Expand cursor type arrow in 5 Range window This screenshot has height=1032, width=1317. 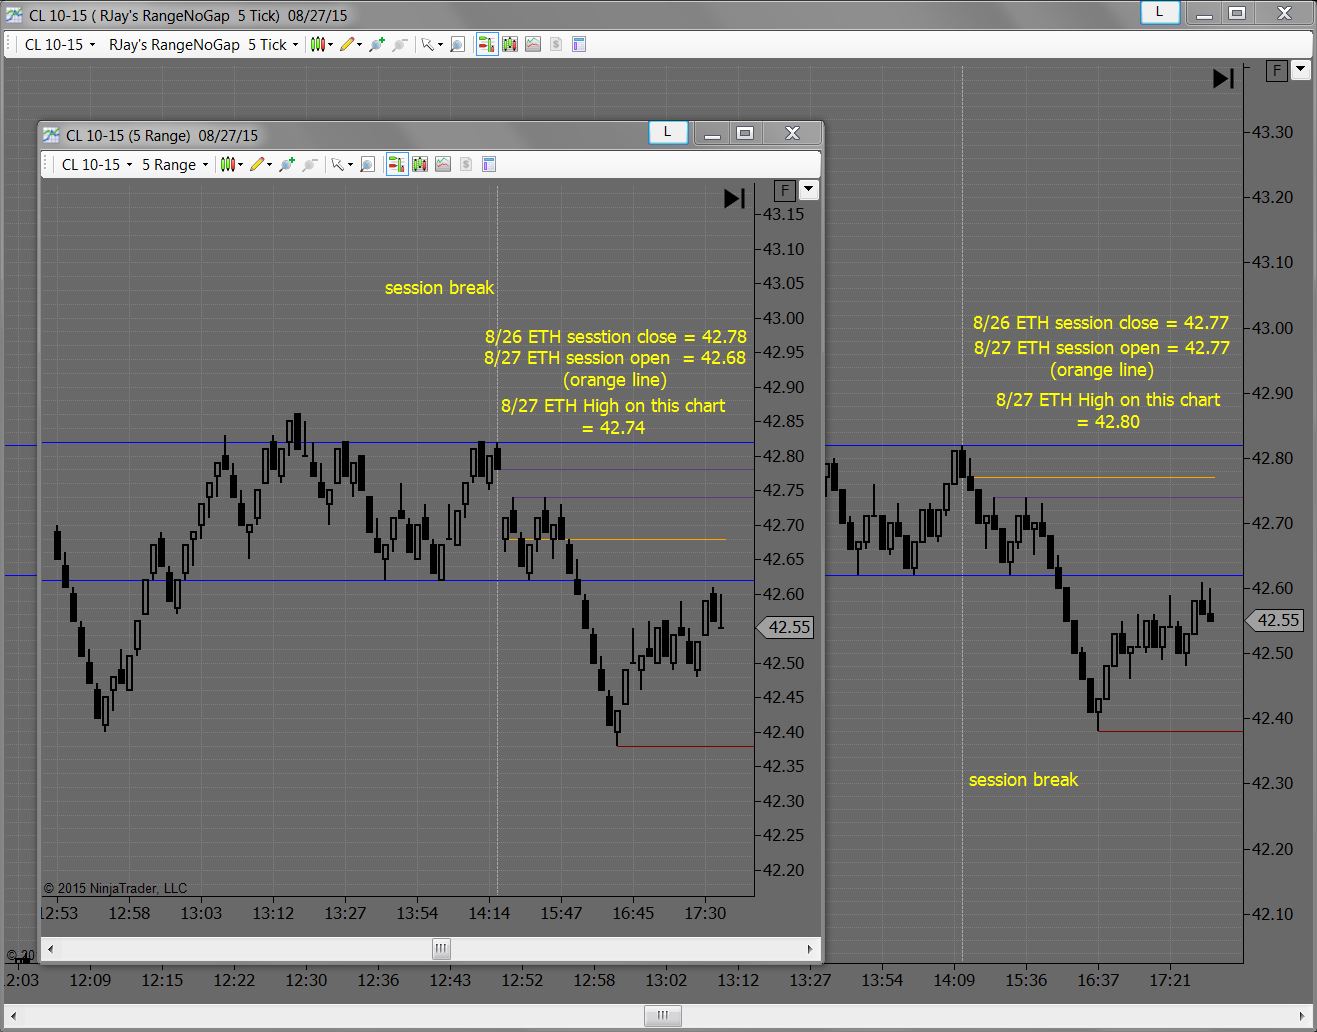350,165
